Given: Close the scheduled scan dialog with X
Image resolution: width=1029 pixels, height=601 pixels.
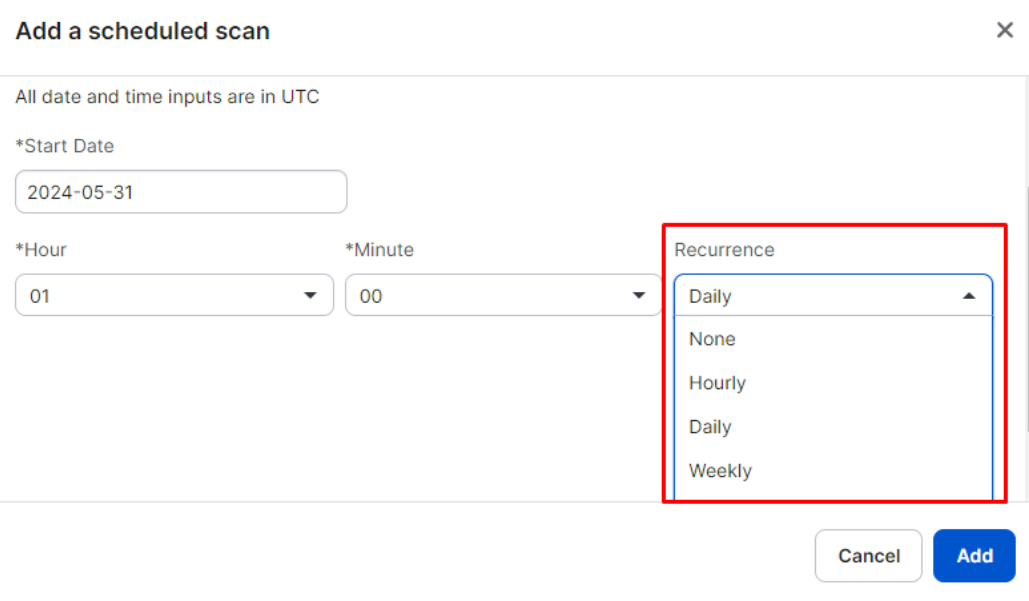Looking at the screenshot, I should (1005, 30).
